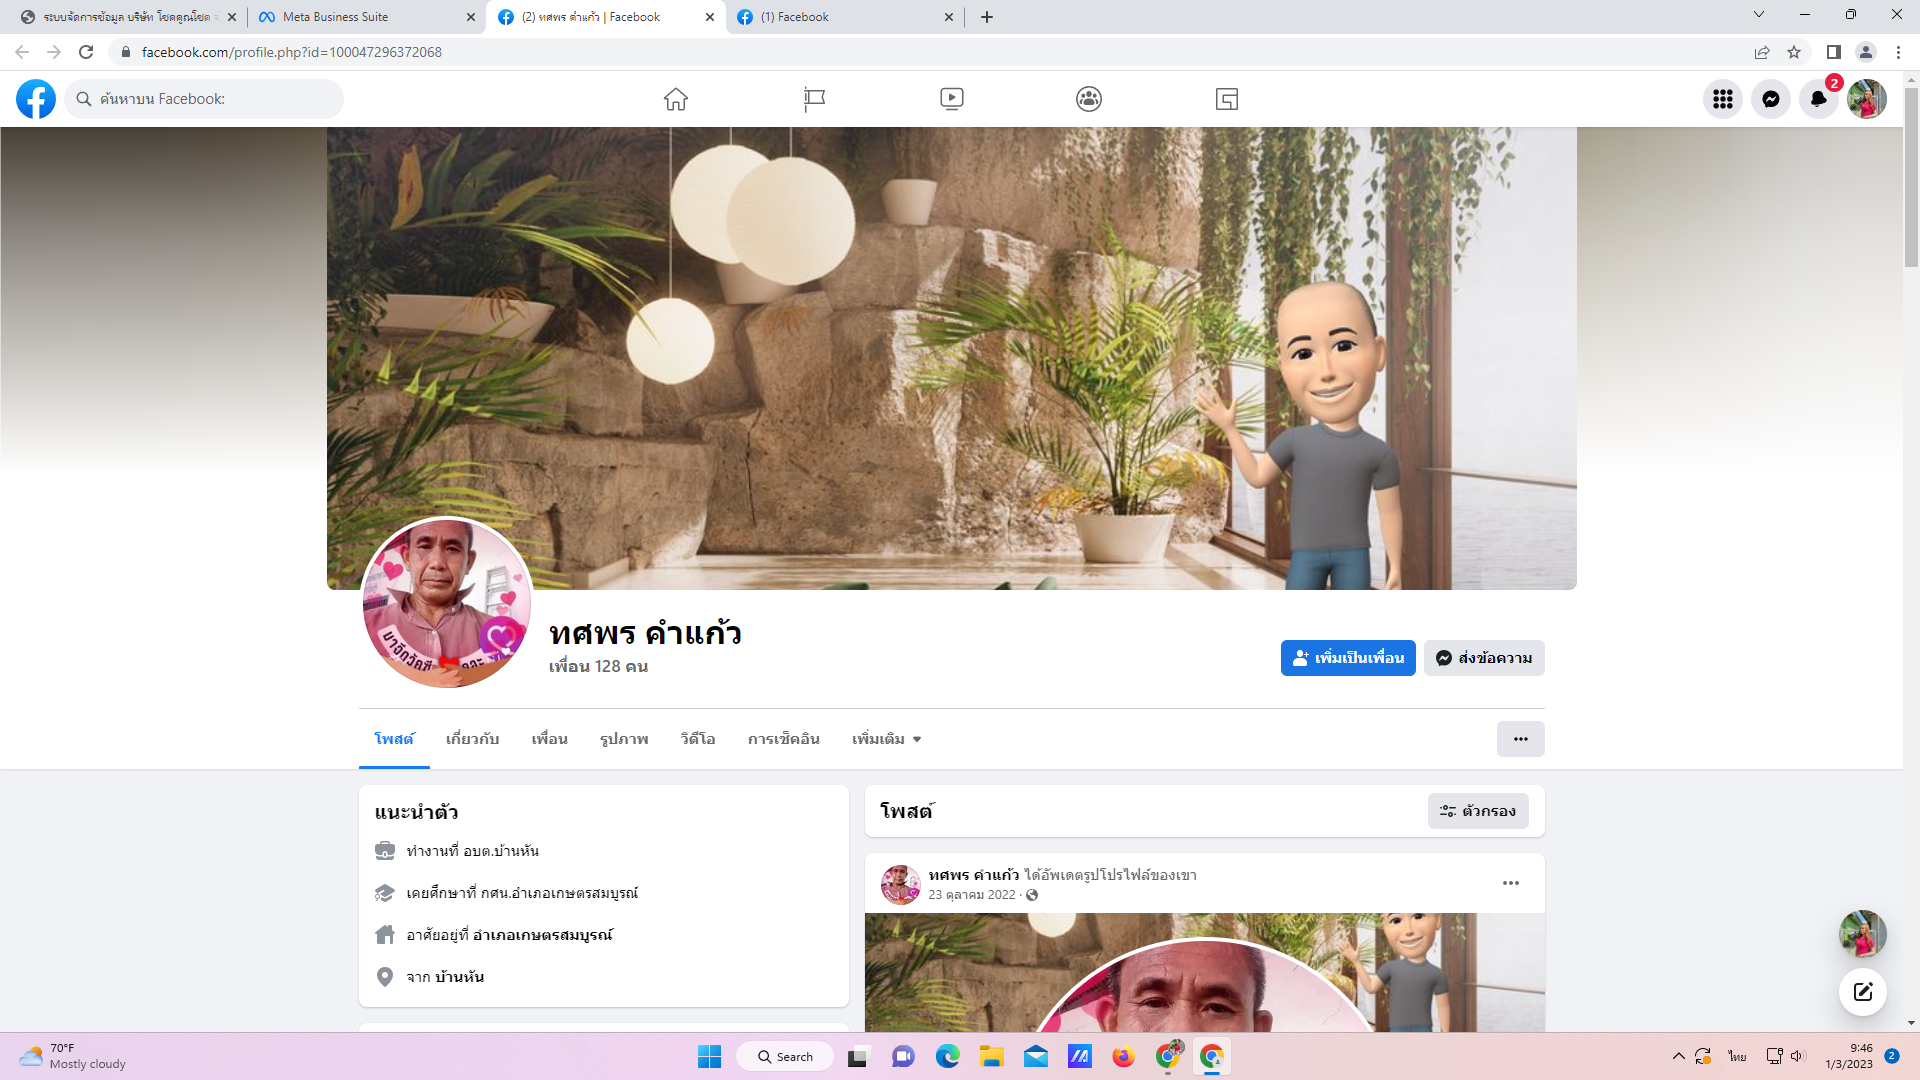Open post options three-dot menu

[1510, 883]
